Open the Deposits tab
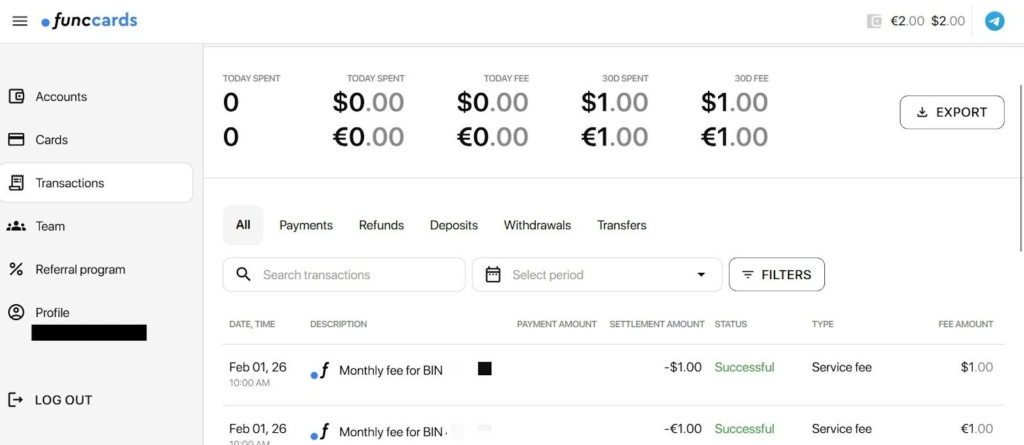Image resolution: width=1024 pixels, height=445 pixels. [x=454, y=225]
